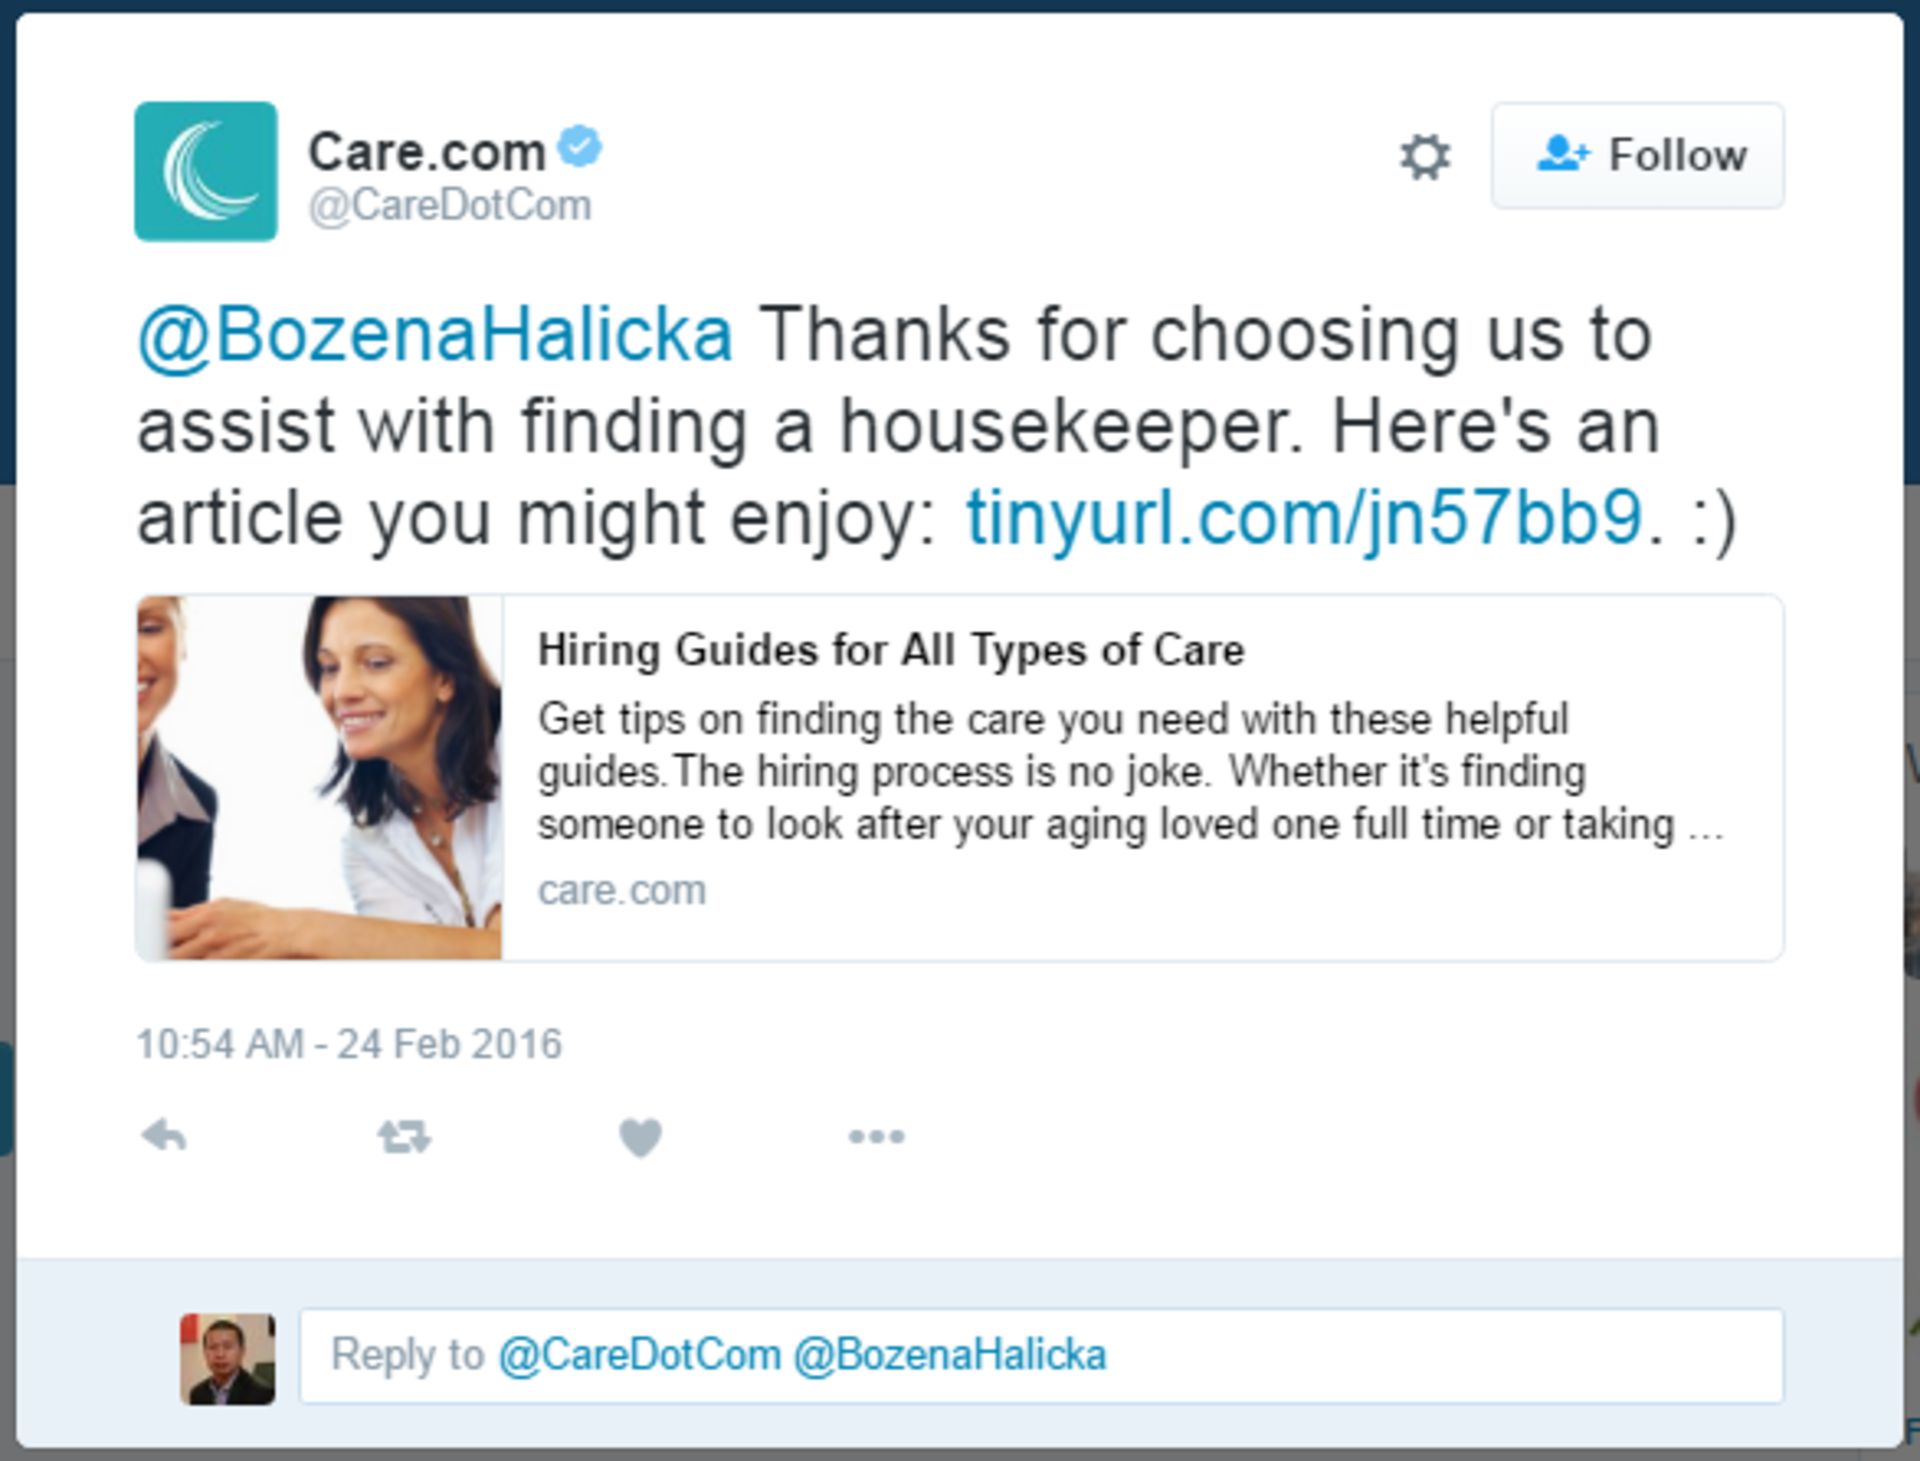This screenshot has height=1461, width=1920.
Task: Reply using the arrow icon under the tweet
Action: 164,1136
